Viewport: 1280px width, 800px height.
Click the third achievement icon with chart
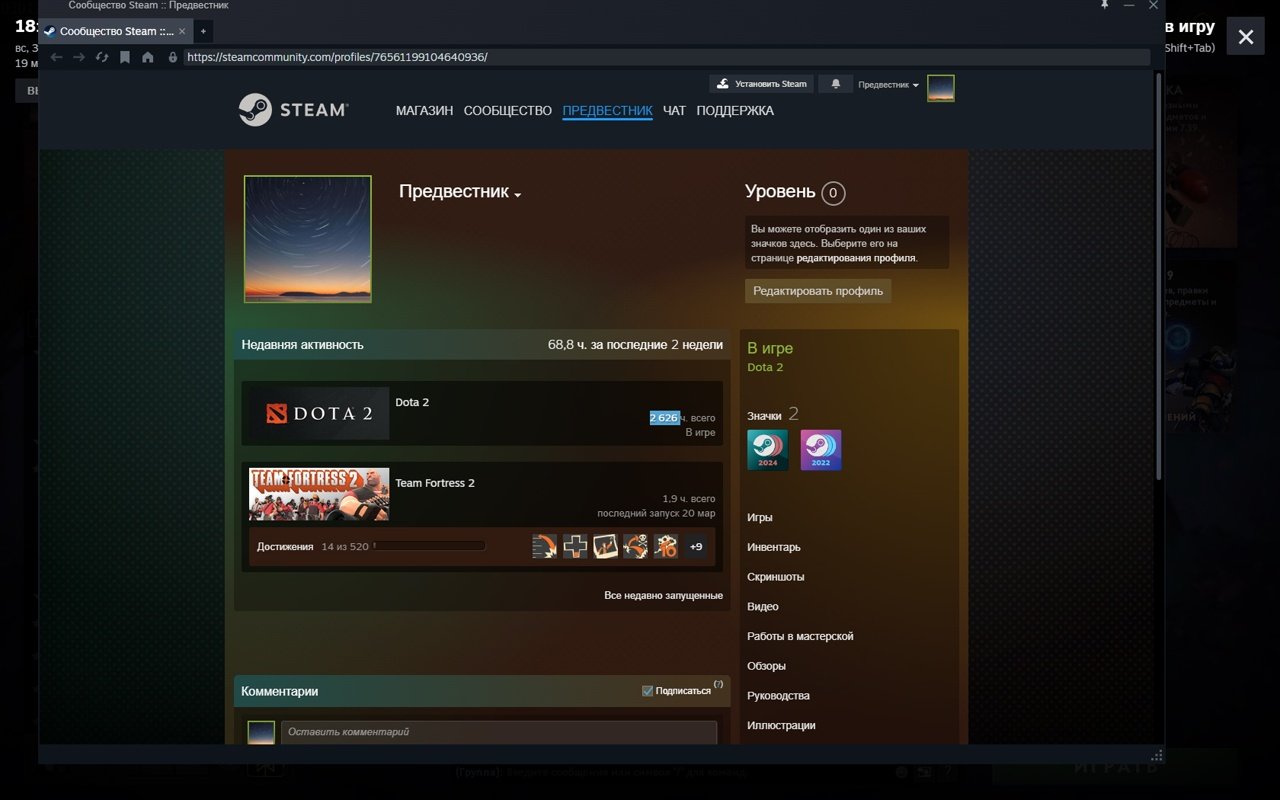click(605, 546)
